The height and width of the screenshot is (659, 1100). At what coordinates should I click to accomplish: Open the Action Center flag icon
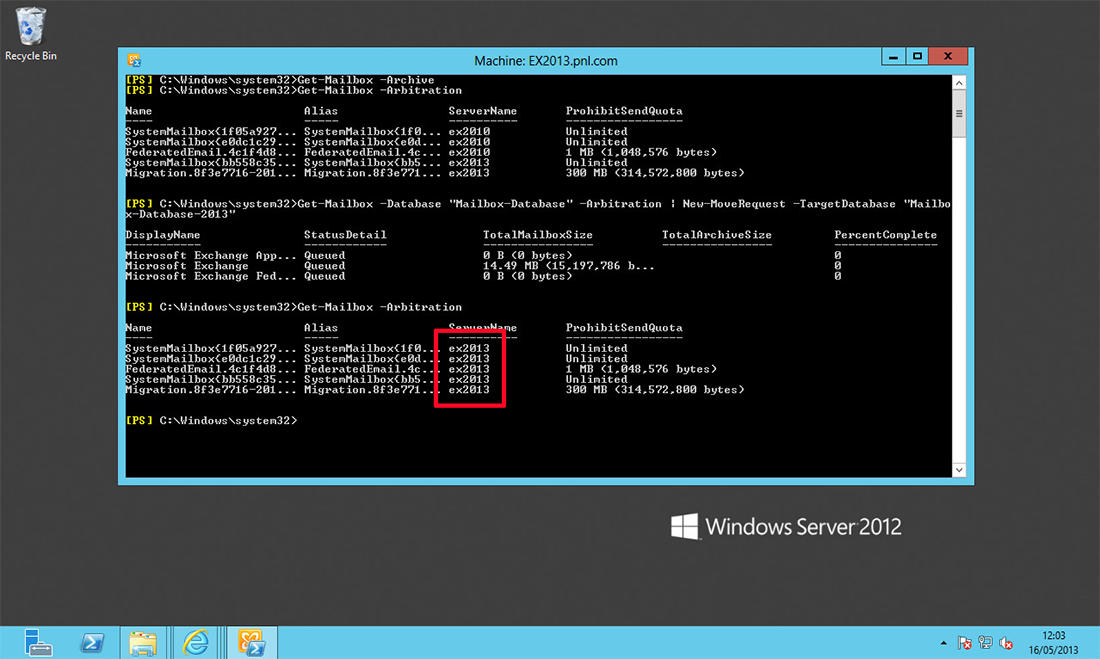[x=965, y=643]
